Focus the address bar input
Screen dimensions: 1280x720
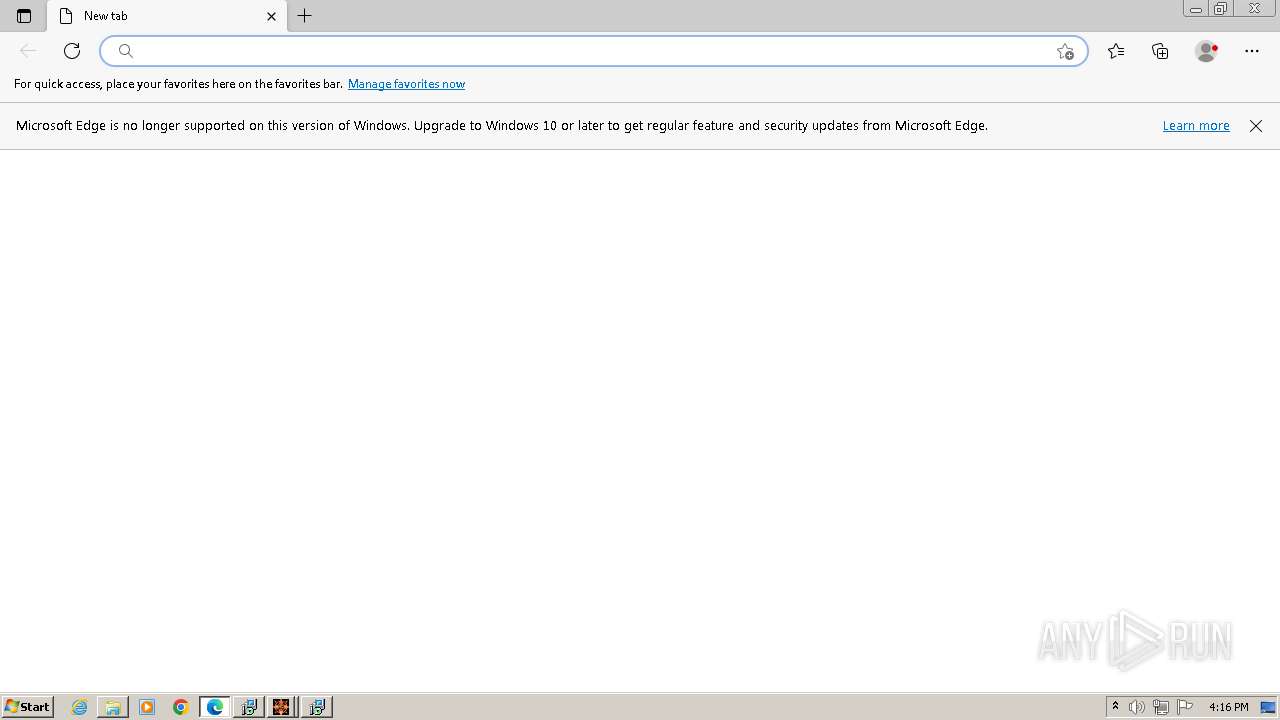pos(594,51)
